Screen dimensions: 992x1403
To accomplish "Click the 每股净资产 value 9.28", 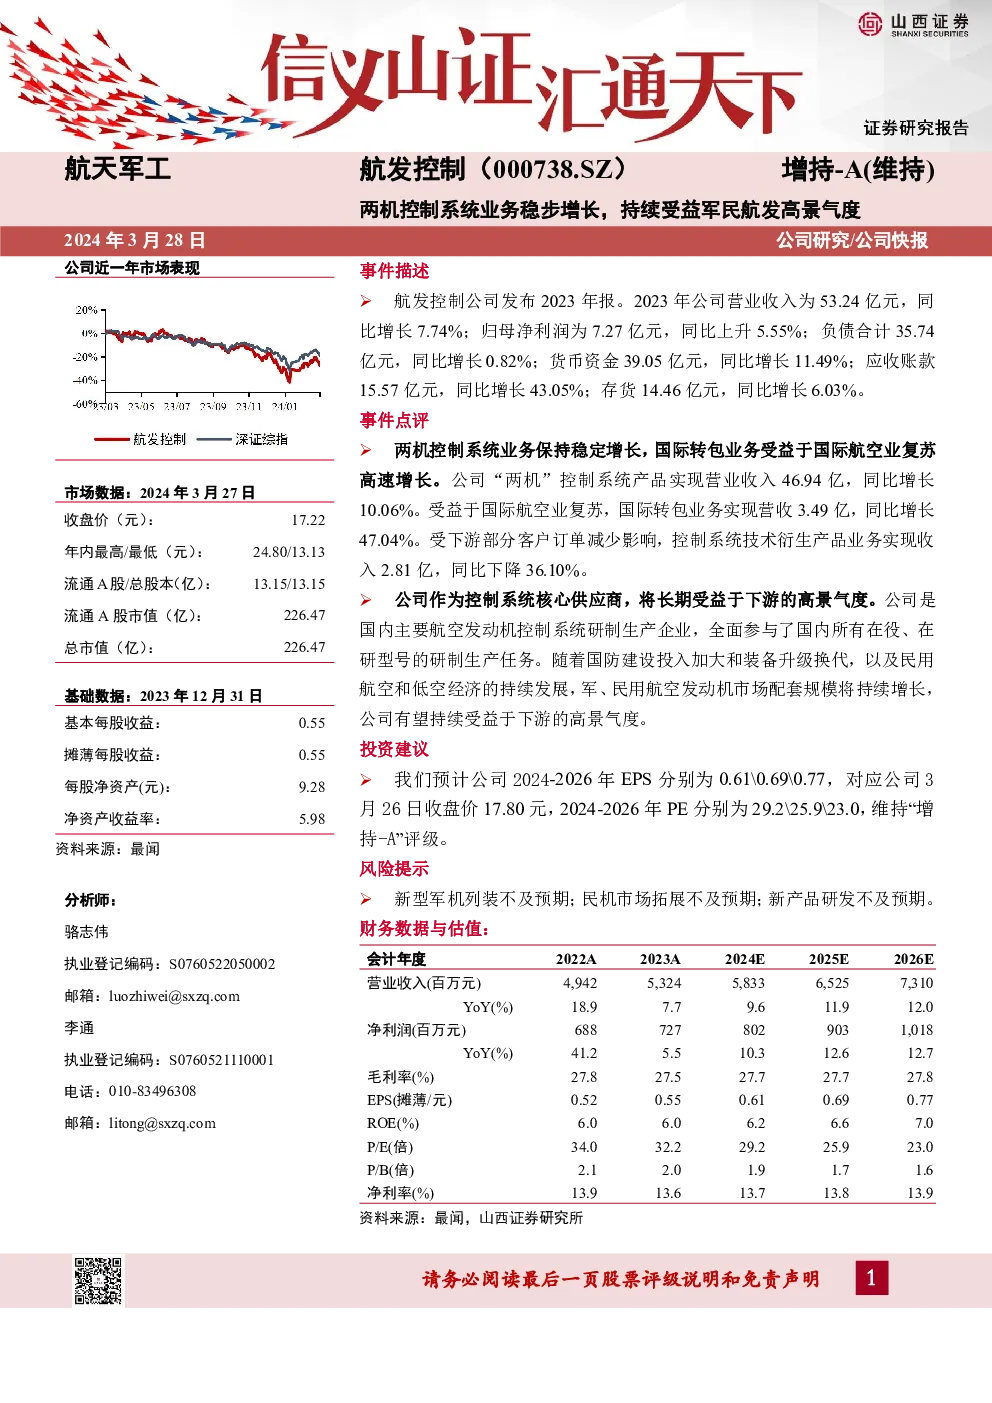I will (x=312, y=787).
